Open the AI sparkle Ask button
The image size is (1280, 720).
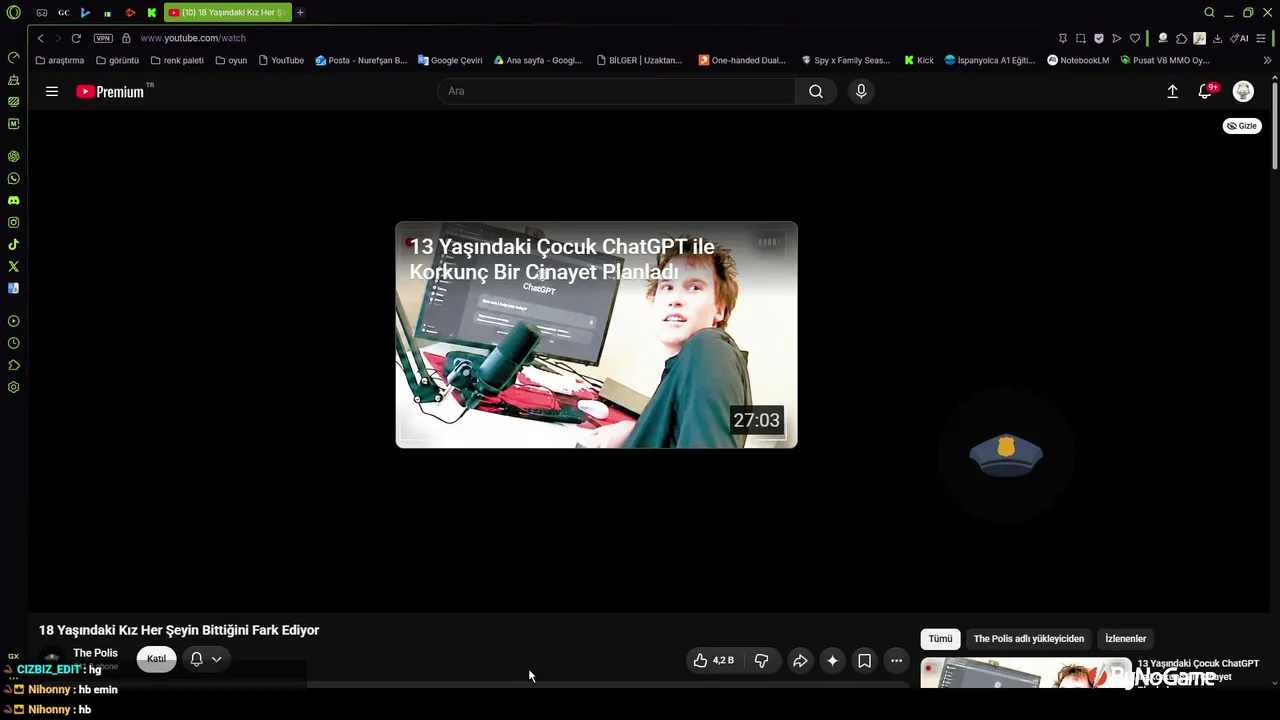tap(832, 660)
